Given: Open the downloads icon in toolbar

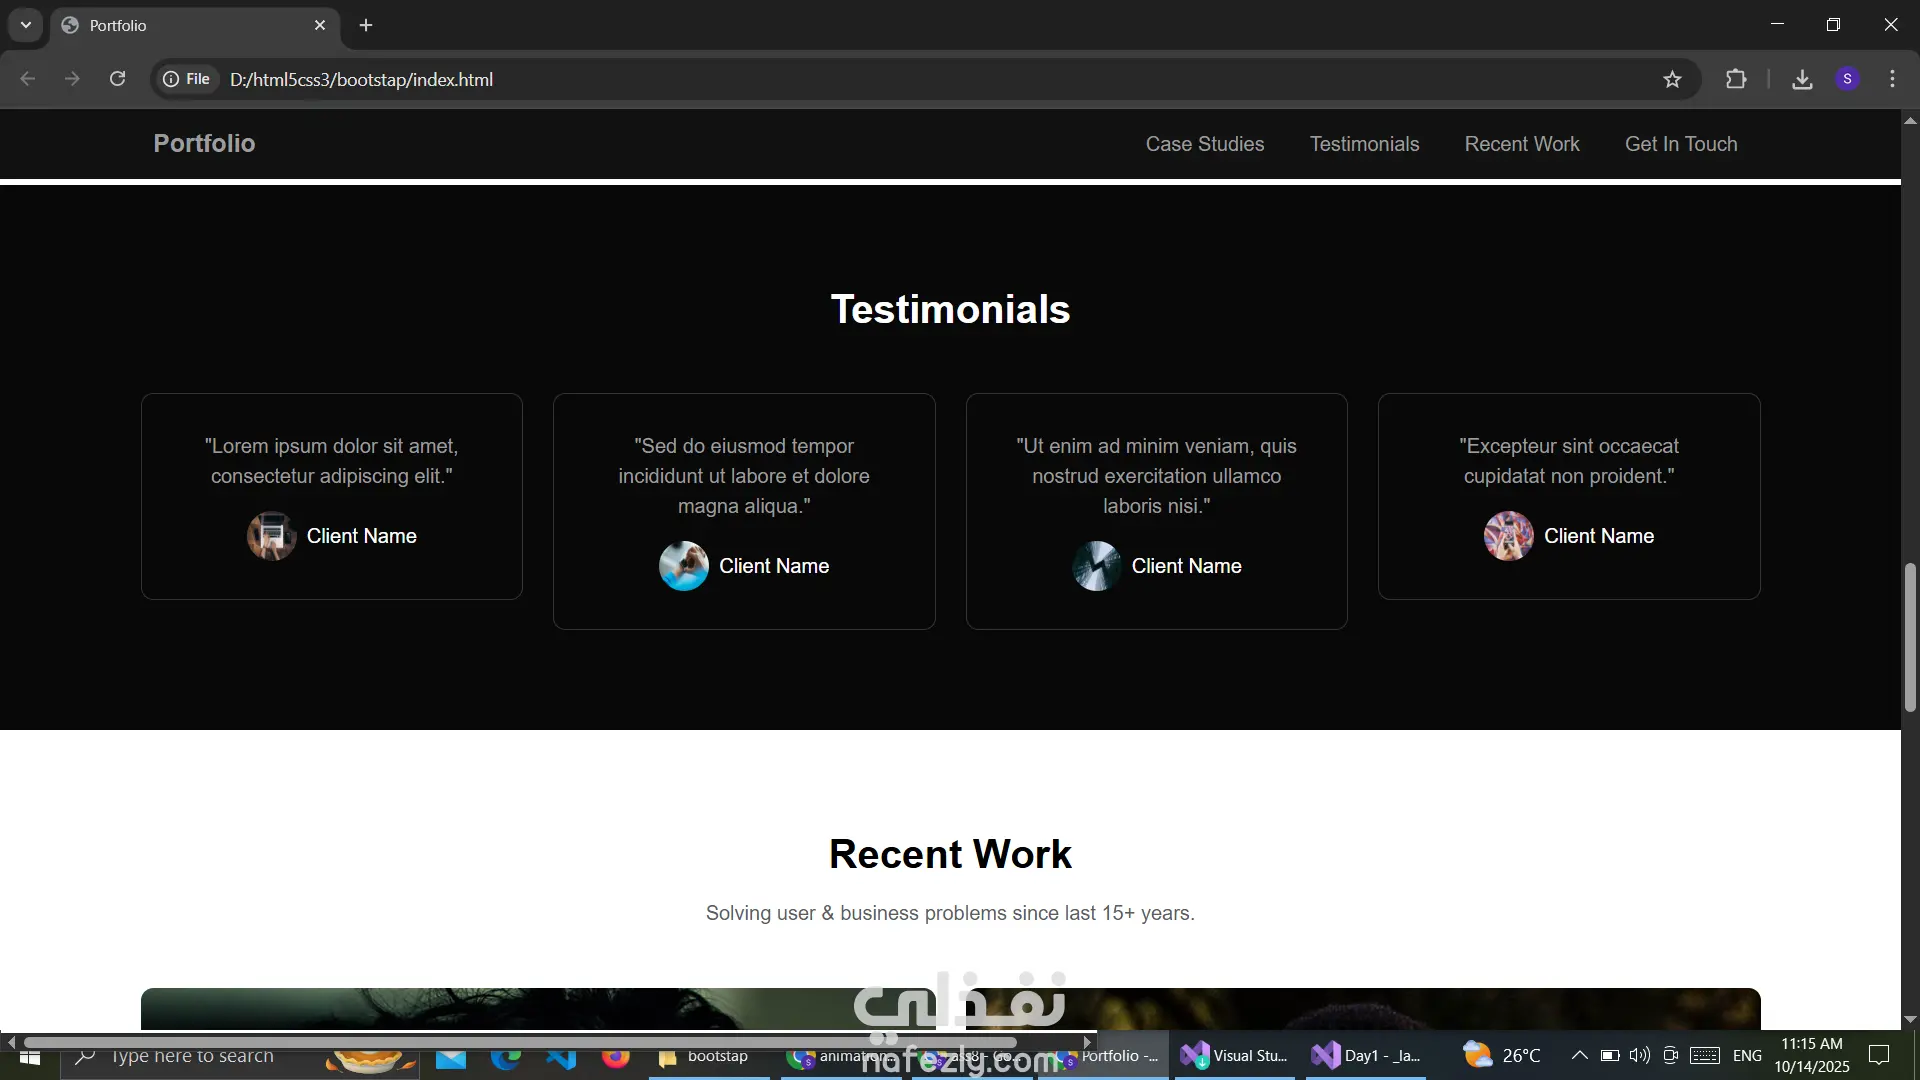Looking at the screenshot, I should (x=1802, y=79).
